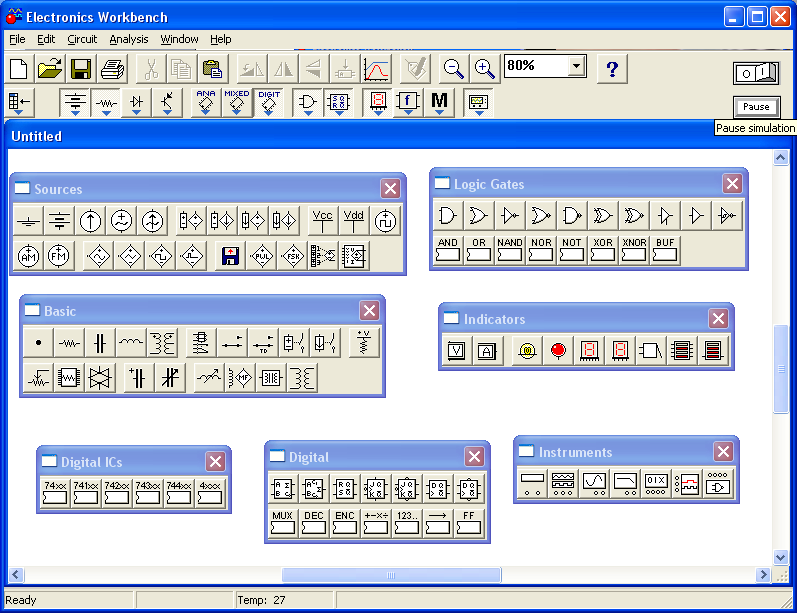Expand the Mixed ICs bin
This screenshot has height=613, width=797.
(237, 103)
